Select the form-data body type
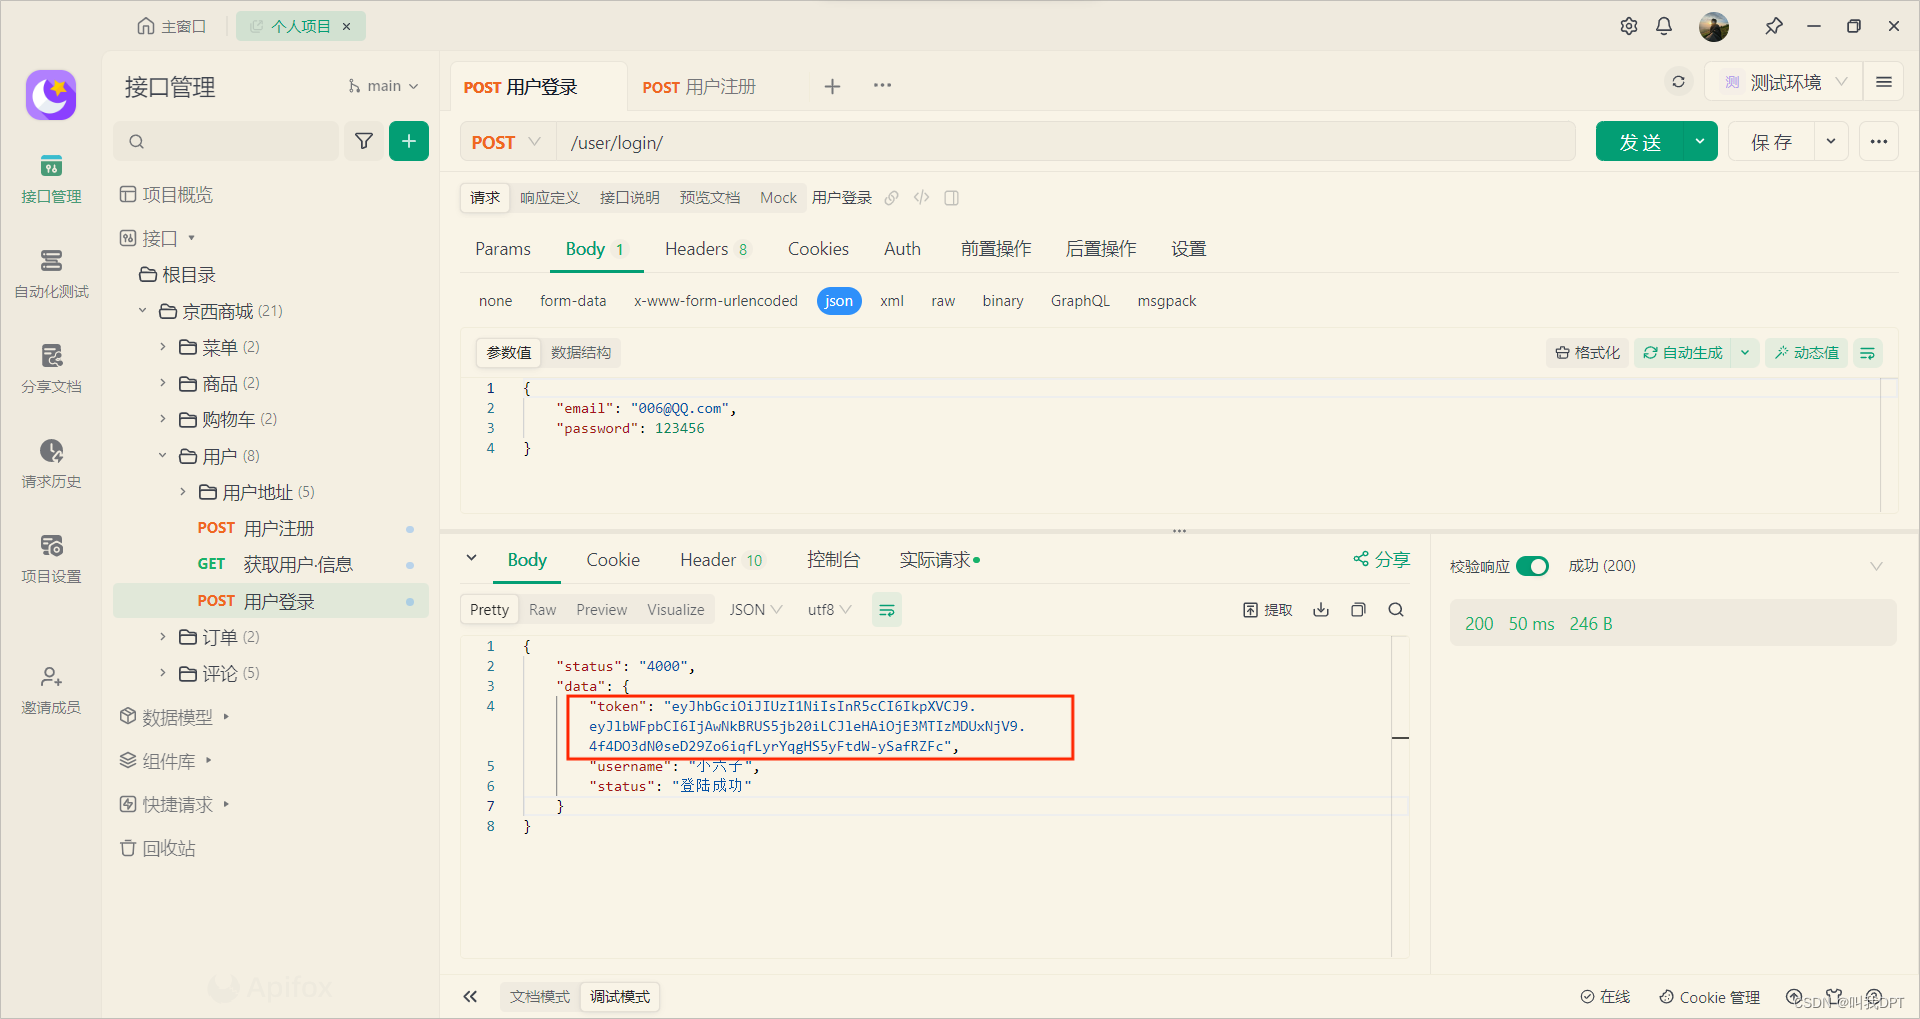 [573, 301]
